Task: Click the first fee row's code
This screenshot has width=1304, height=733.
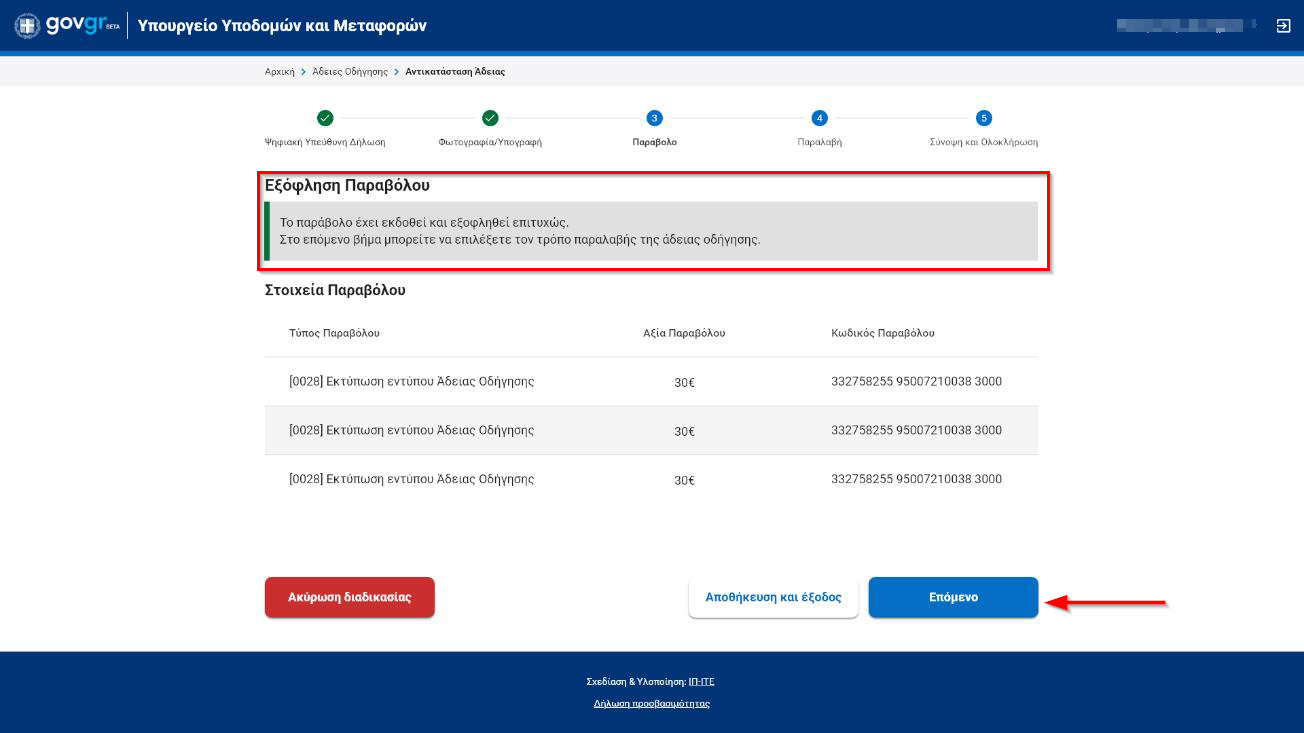Action: tap(916, 382)
